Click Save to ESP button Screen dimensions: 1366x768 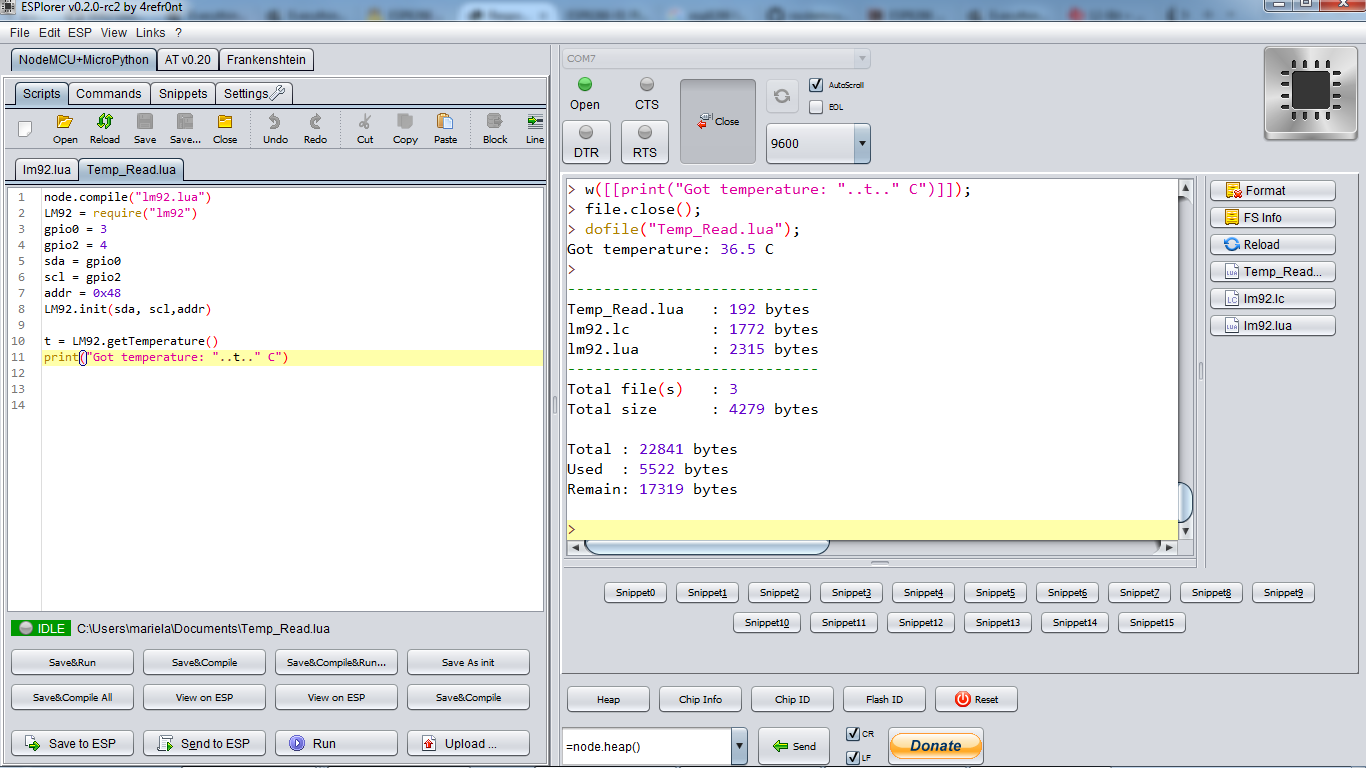pyautogui.click(x=72, y=744)
